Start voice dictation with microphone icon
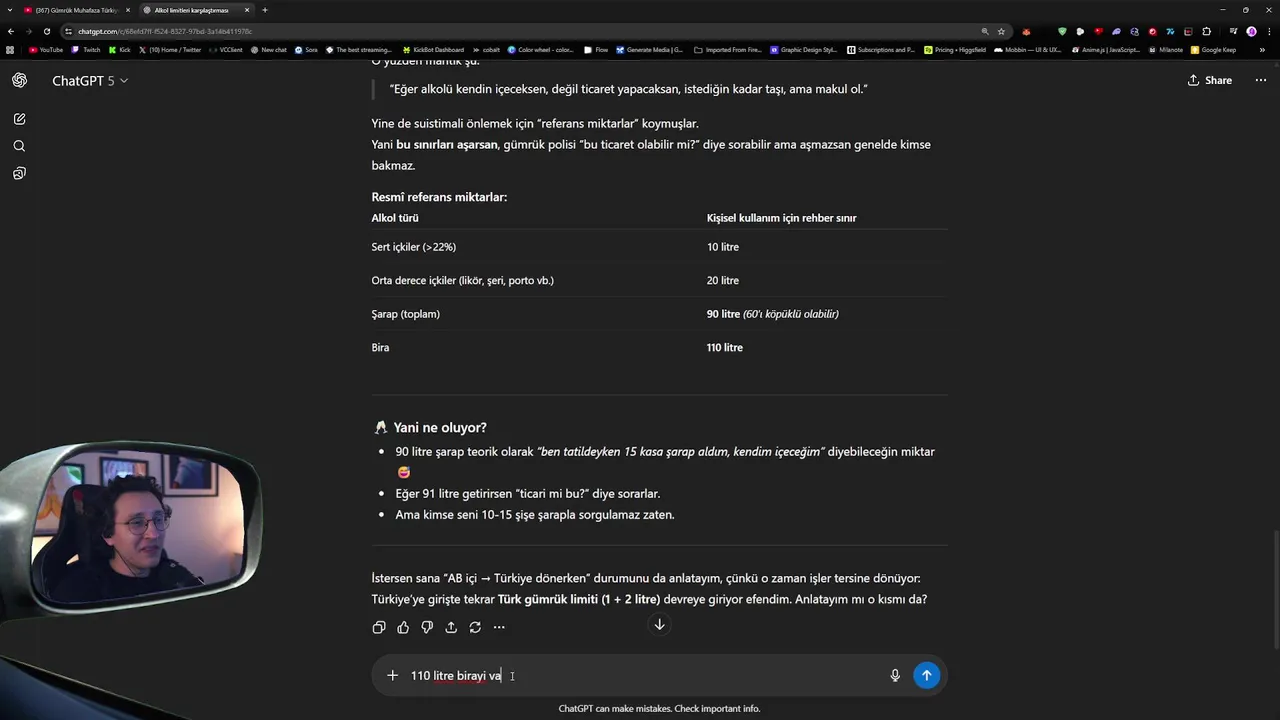Screen dimensions: 1280x720 [895, 675]
